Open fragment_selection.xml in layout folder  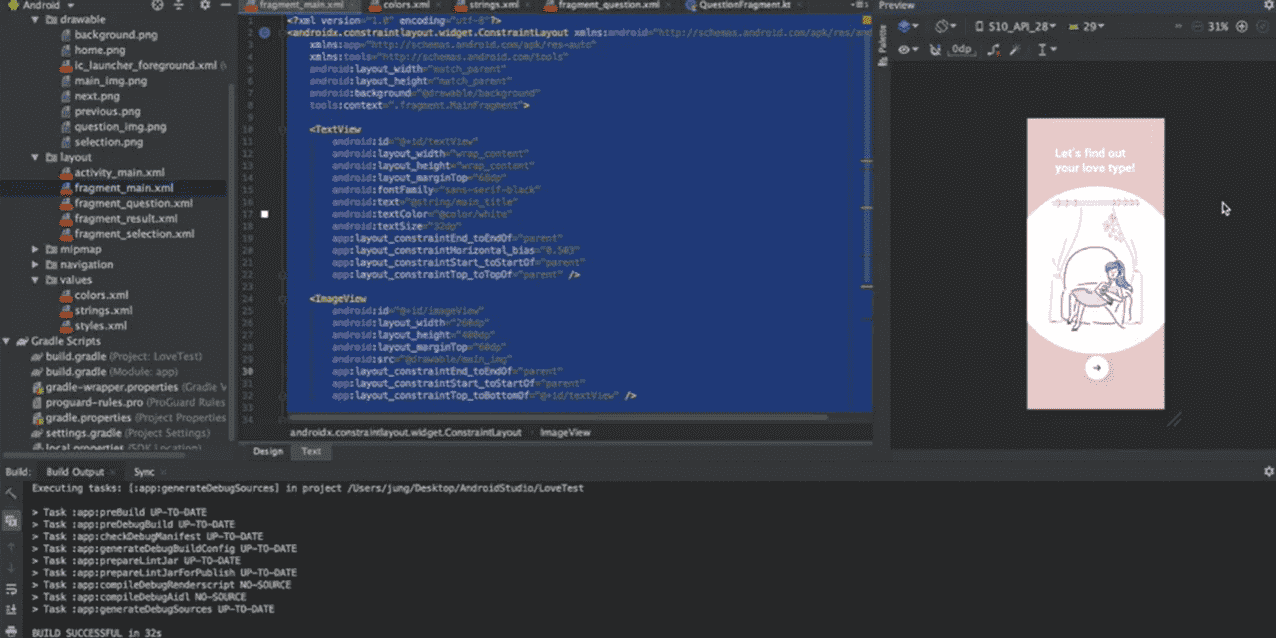[126, 234]
